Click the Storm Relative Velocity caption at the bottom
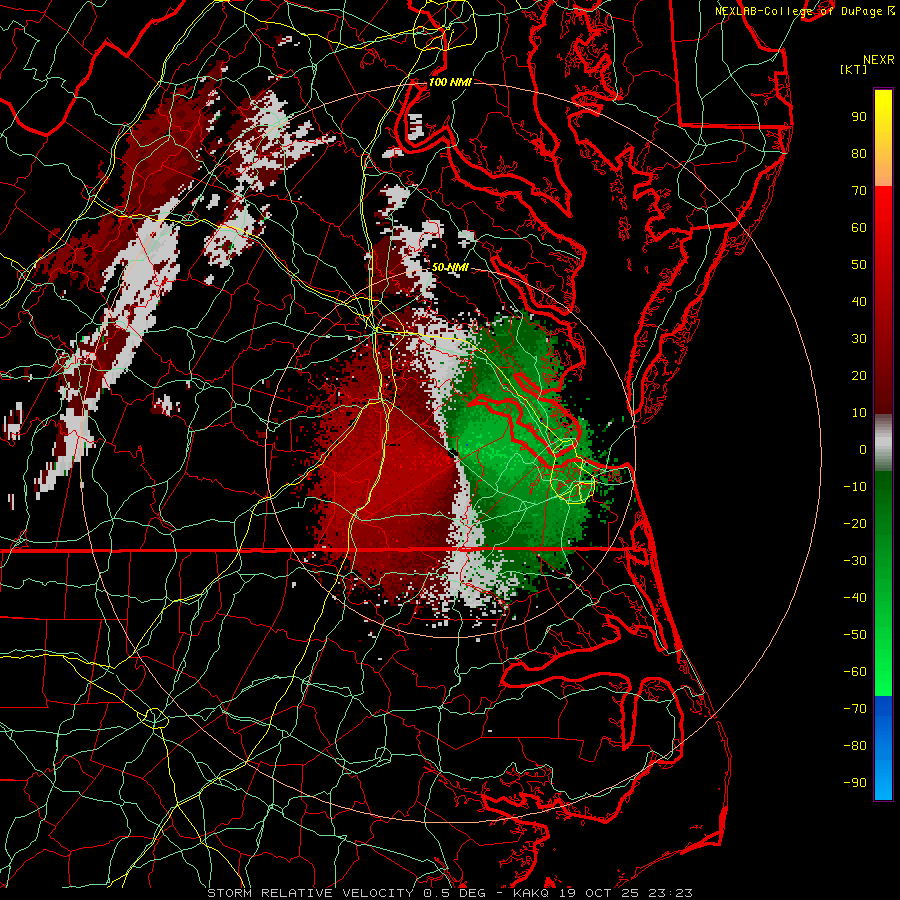The height and width of the screenshot is (900, 900). 449,893
